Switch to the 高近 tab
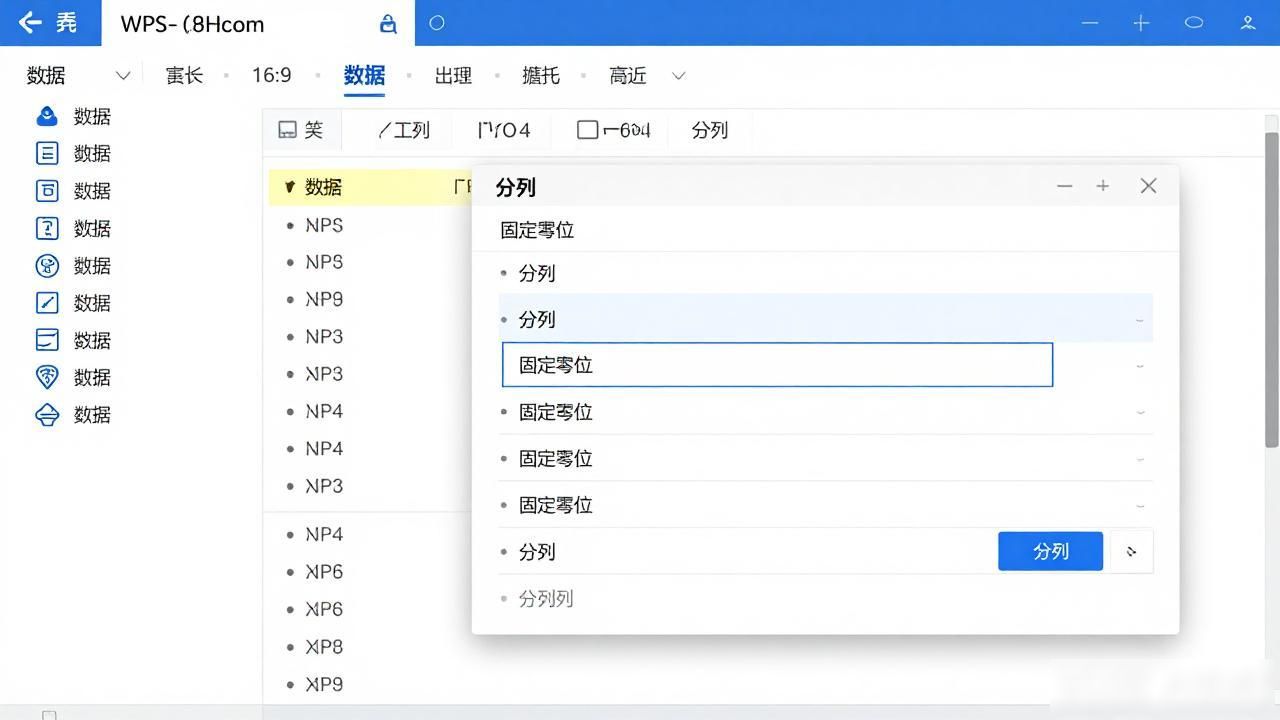Viewport: 1280px width, 720px height. [x=628, y=76]
